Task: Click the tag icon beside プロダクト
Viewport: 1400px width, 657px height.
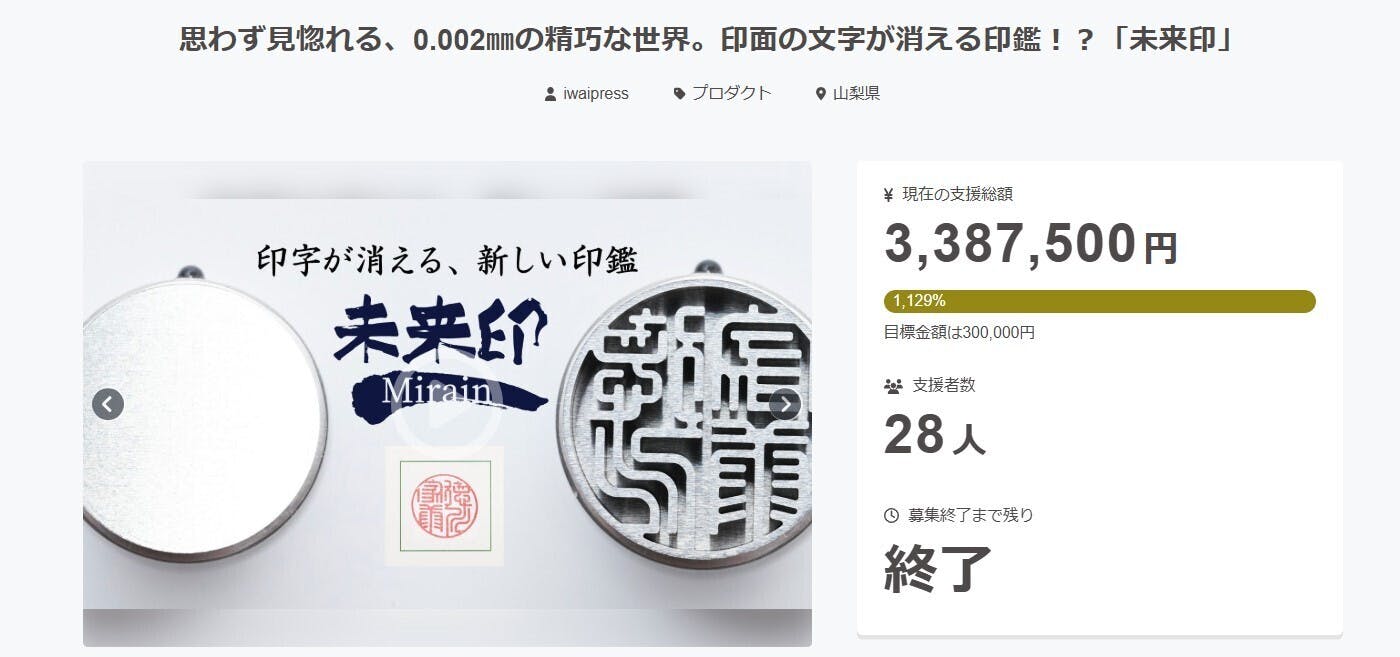Action: [680, 94]
